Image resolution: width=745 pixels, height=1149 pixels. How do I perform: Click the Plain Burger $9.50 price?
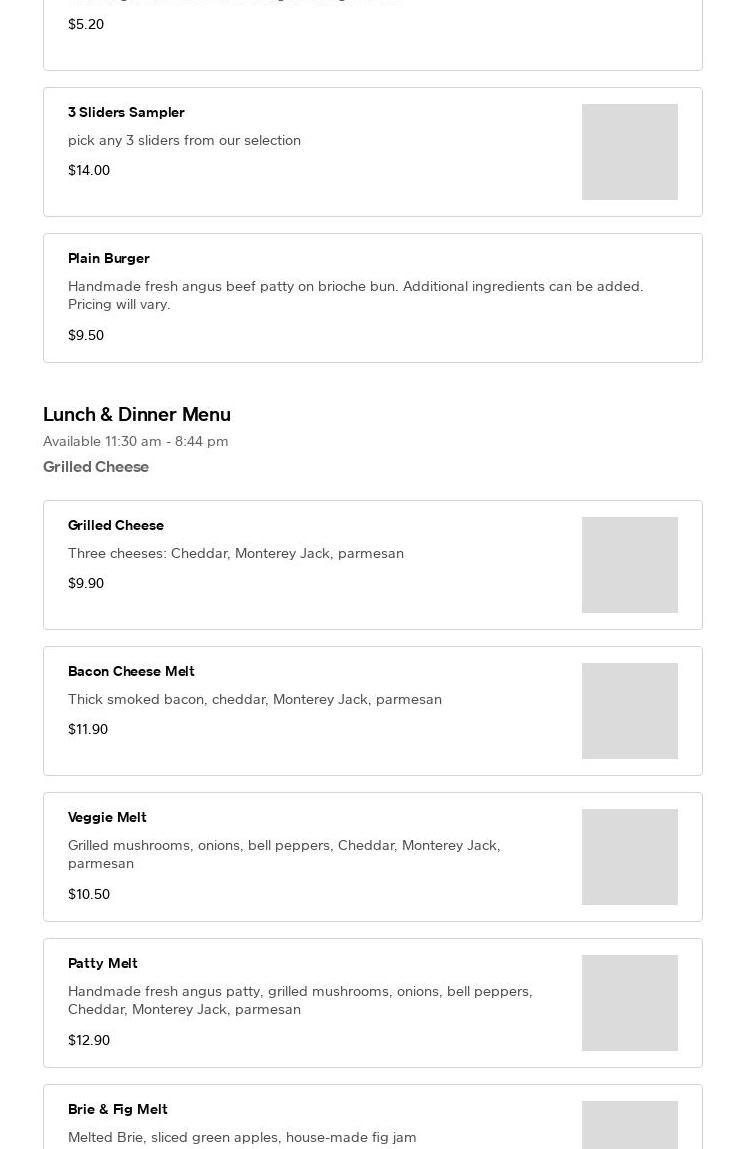(x=86, y=335)
